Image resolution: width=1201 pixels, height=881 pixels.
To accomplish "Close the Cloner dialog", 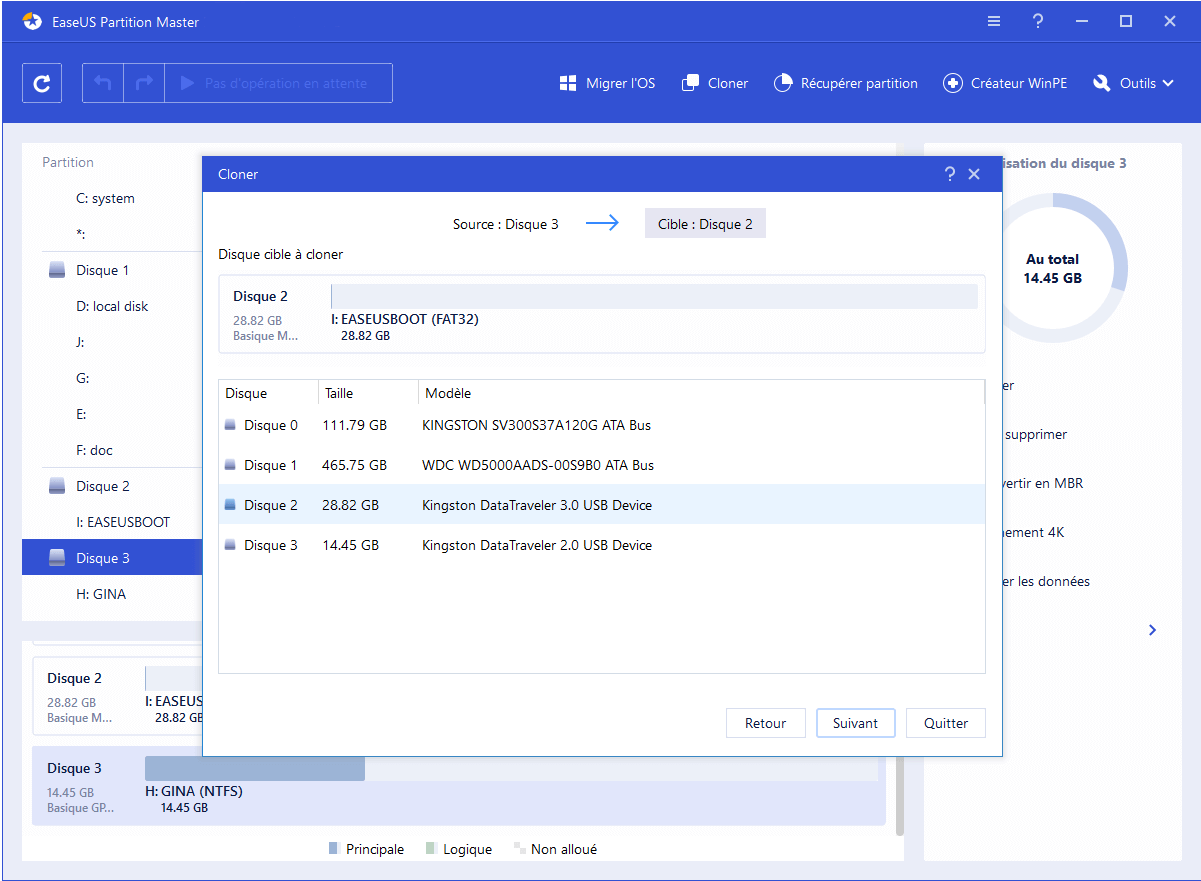I will (975, 174).
